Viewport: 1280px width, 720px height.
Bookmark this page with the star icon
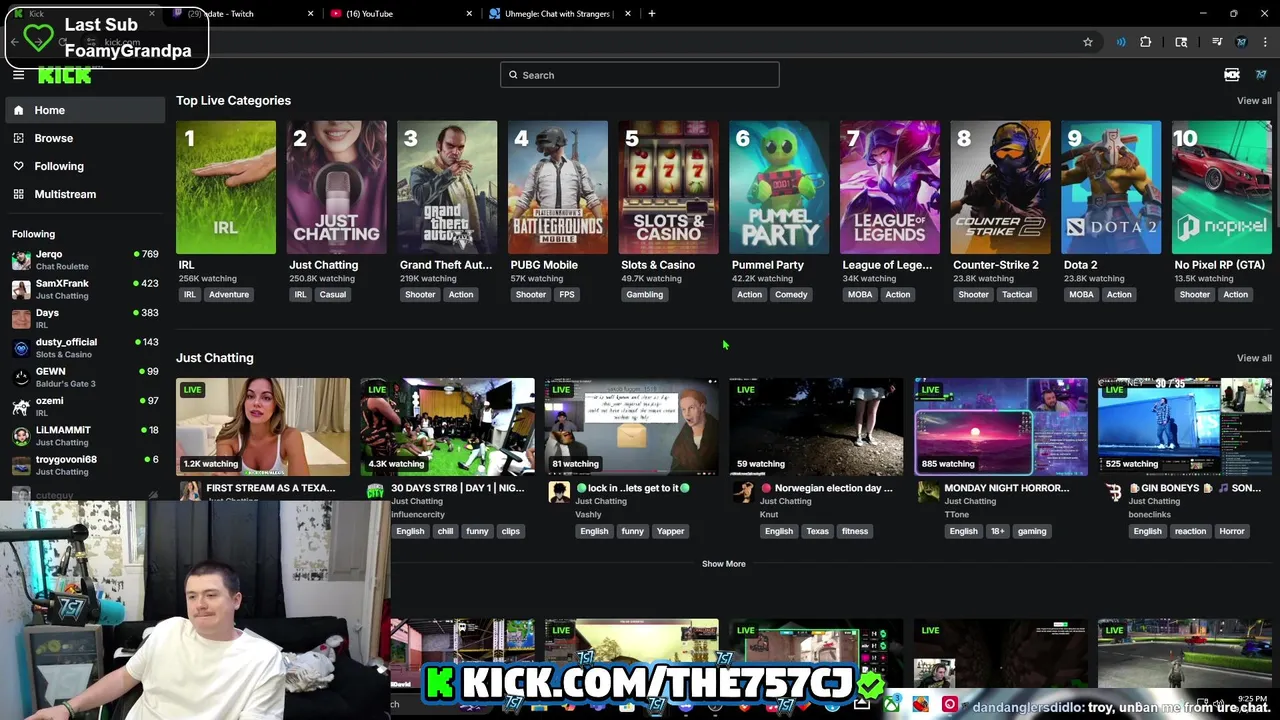(1088, 42)
